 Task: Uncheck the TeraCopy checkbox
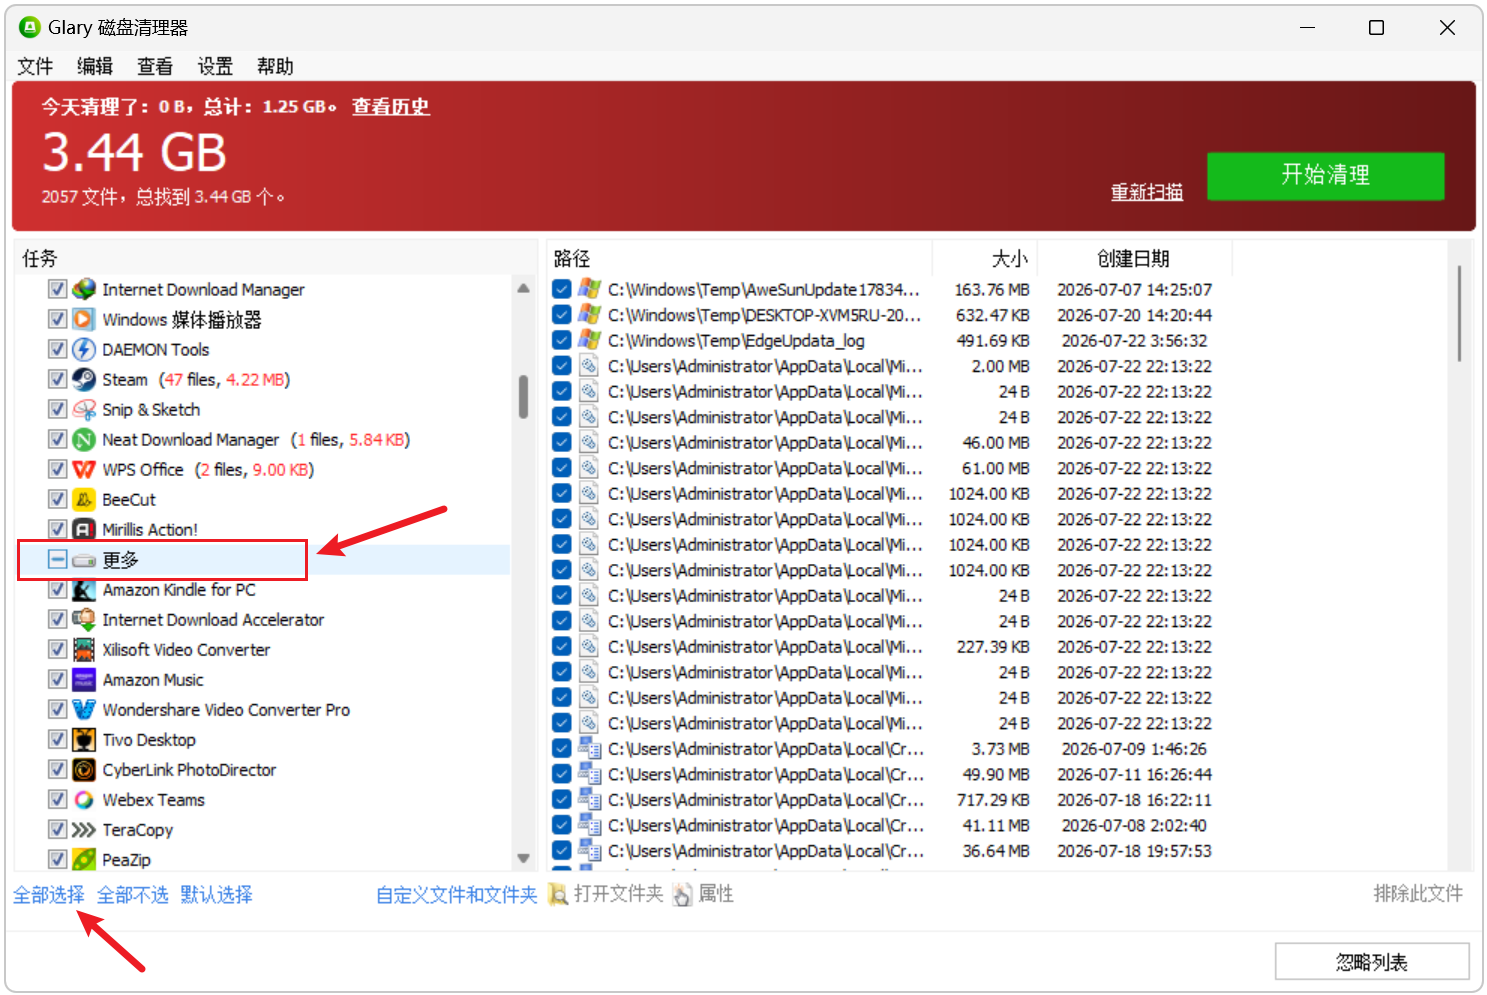pos(58,830)
